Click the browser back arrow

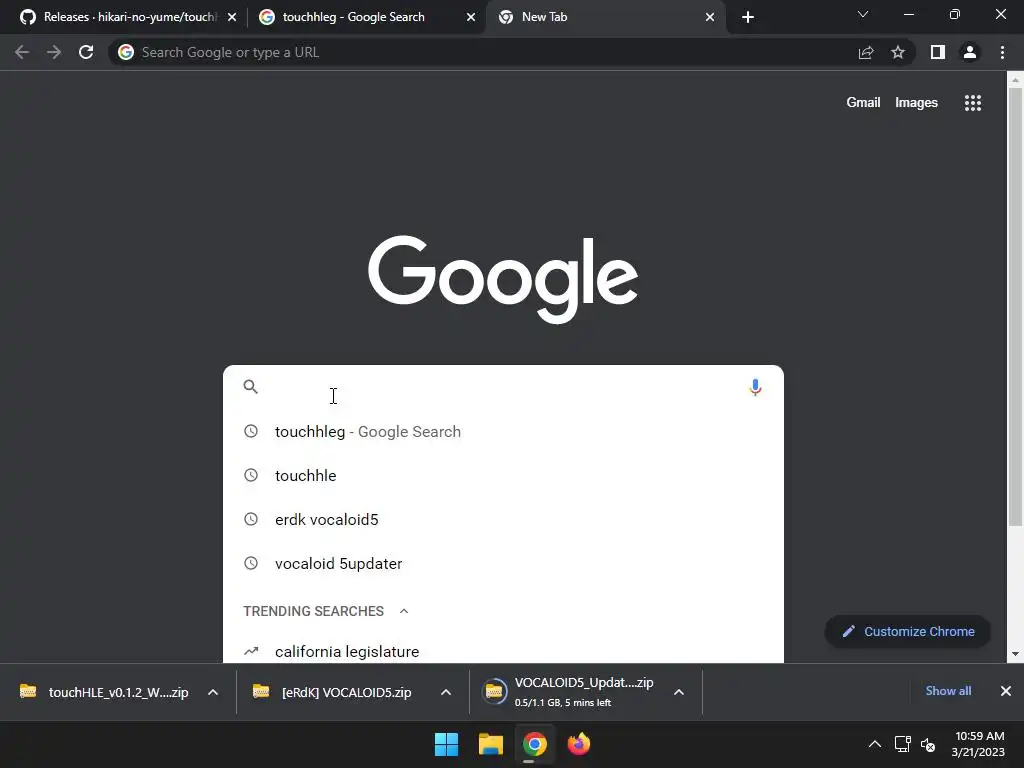22,52
